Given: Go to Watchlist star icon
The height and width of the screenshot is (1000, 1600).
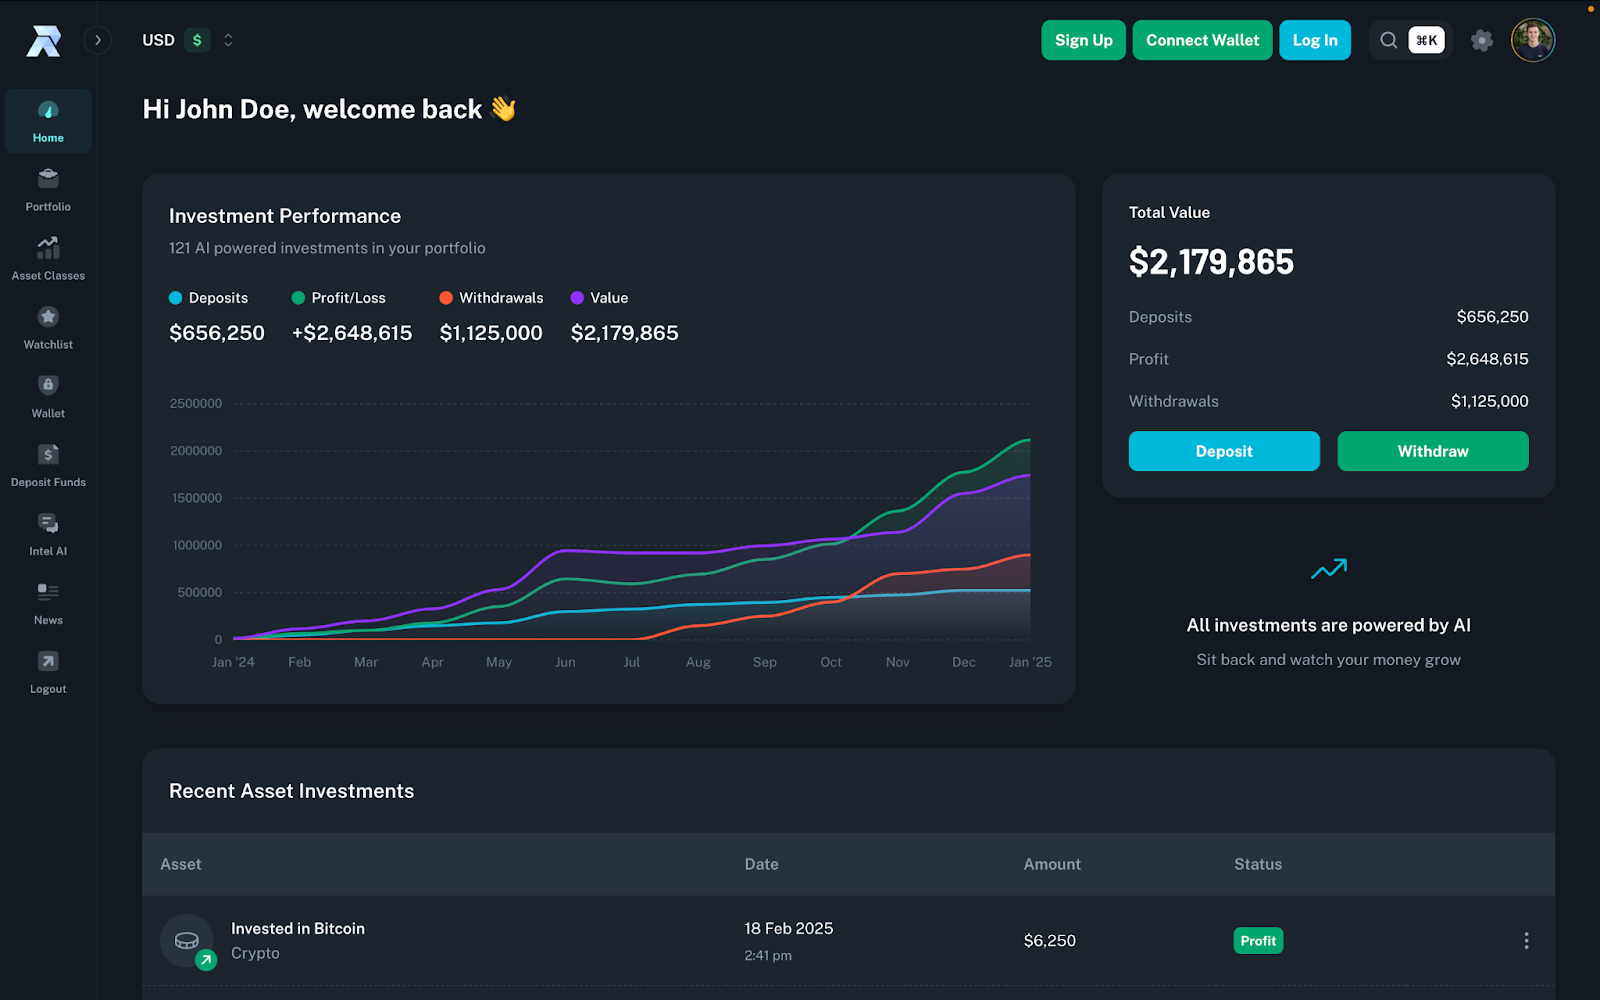Looking at the screenshot, I should [x=48, y=317].
